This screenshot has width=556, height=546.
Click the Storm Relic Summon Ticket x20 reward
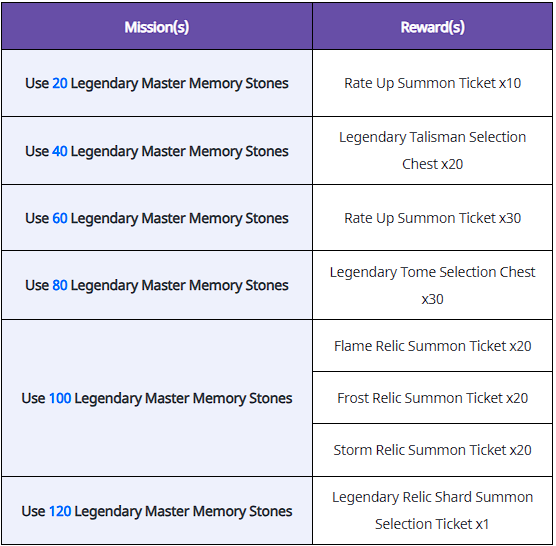pyautogui.click(x=432, y=450)
